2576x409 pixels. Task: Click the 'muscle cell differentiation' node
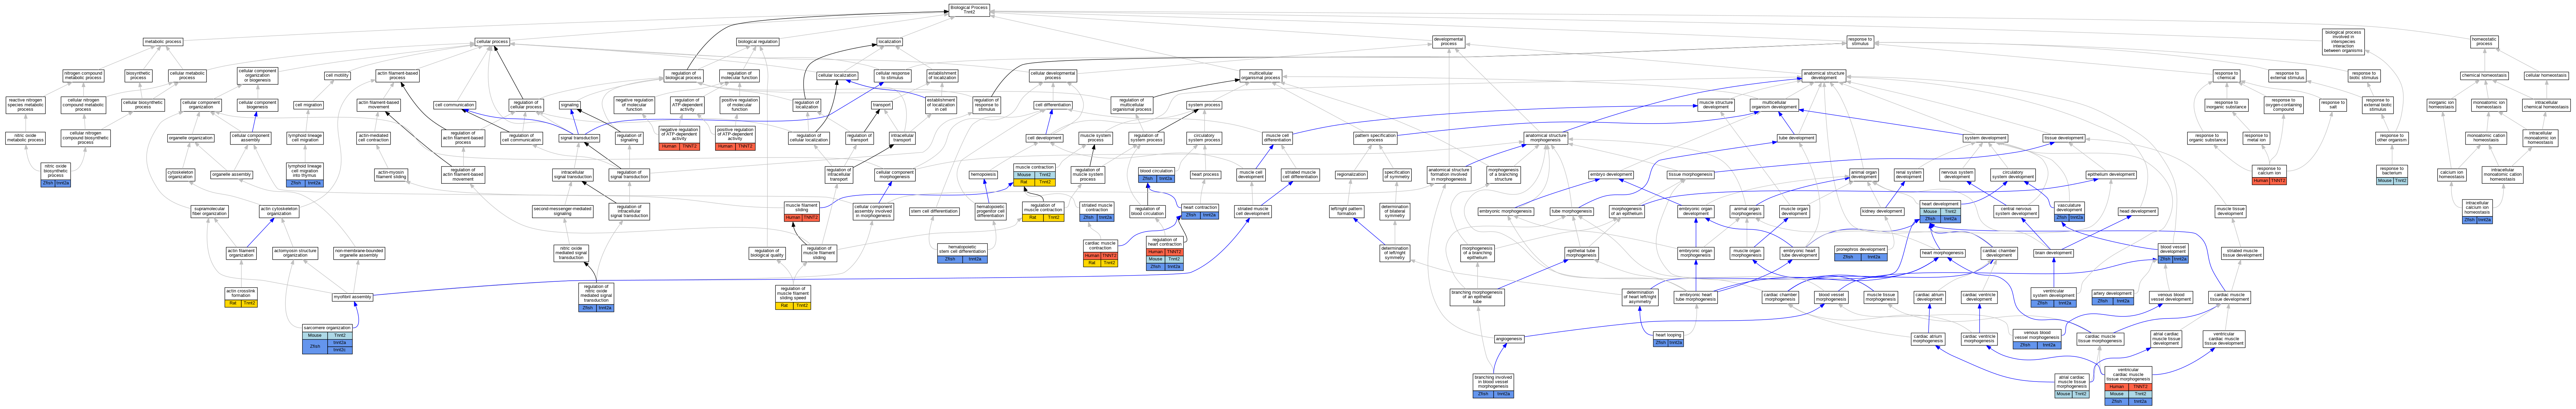(1277, 138)
